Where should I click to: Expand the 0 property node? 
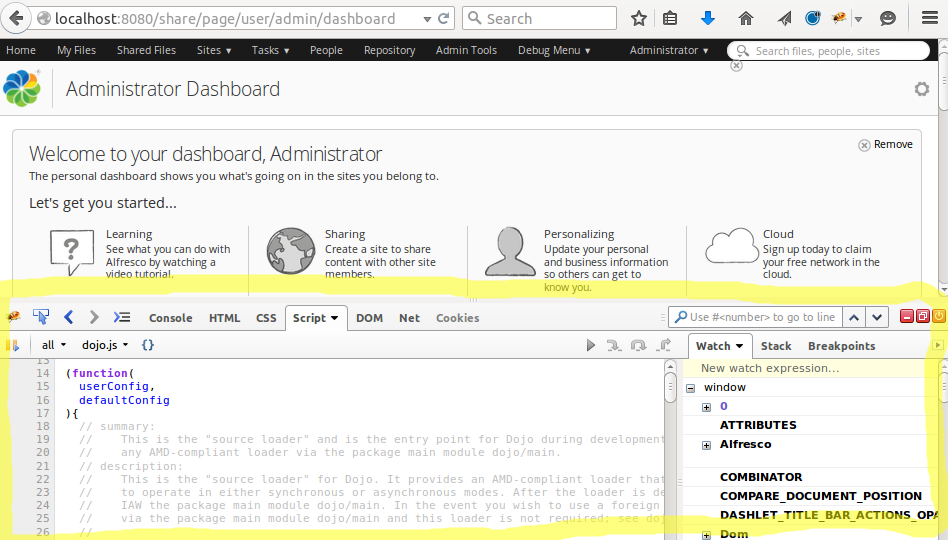(x=706, y=407)
